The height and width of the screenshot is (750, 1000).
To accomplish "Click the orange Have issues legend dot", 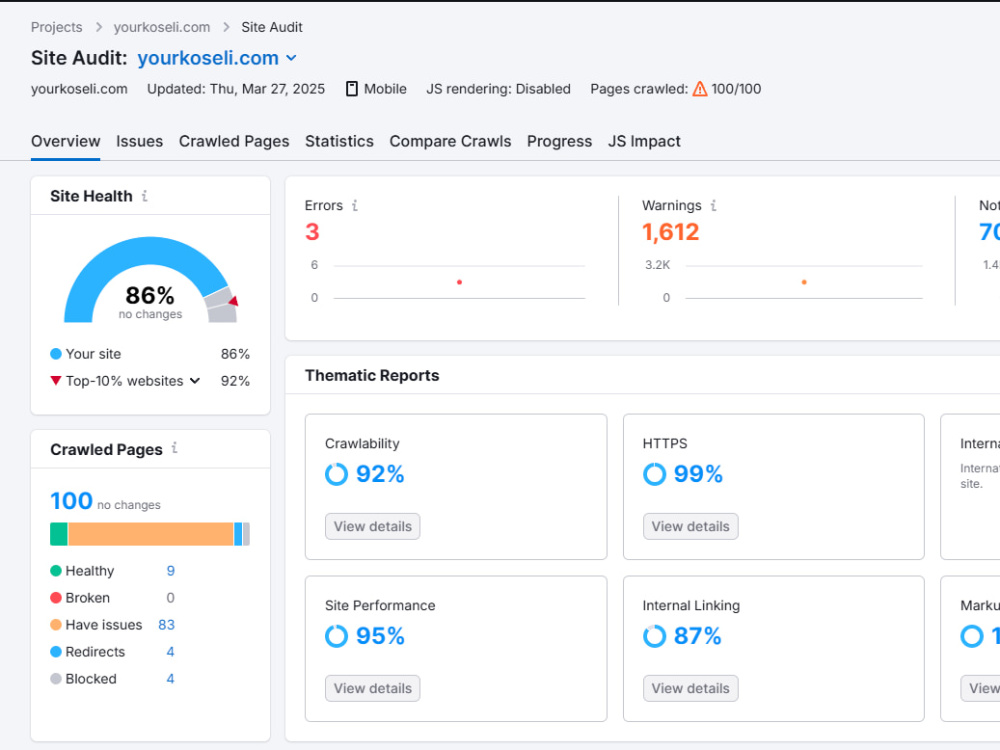I will point(55,625).
